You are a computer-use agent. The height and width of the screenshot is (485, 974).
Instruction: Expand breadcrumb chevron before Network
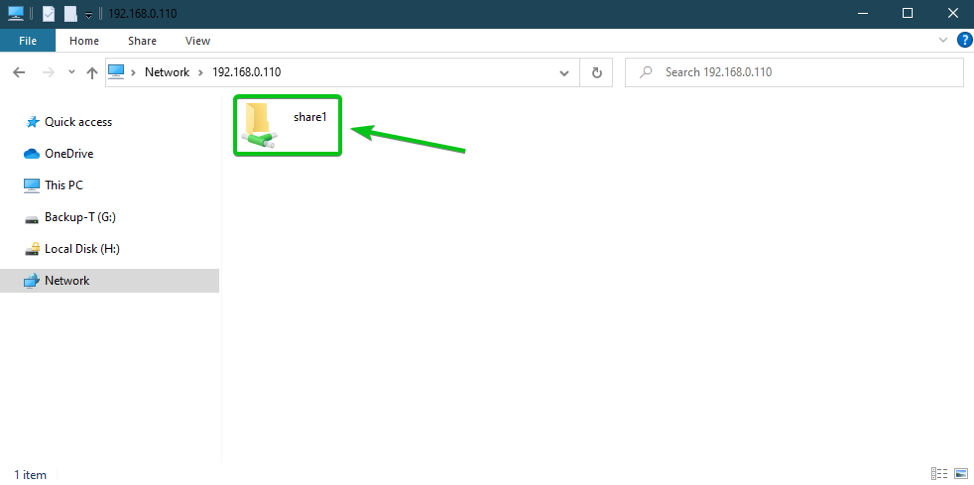click(133, 73)
